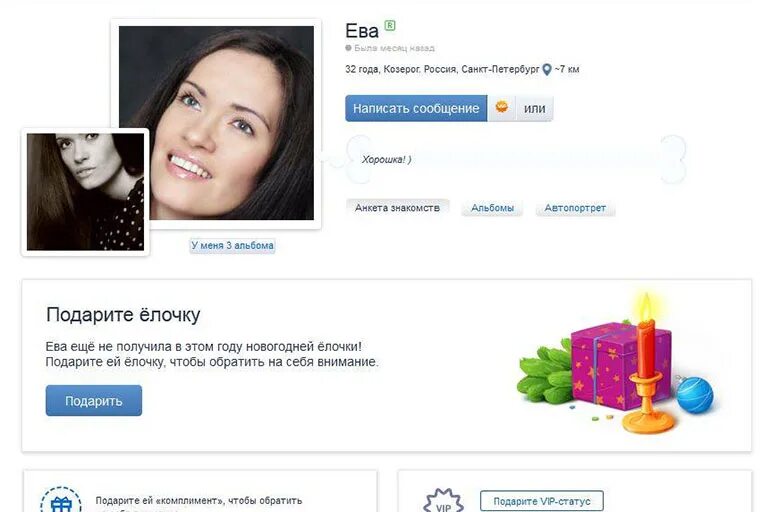The image size is (770, 512).
Task: Click the Хорошка! status bubble
Action: [x=516, y=160]
